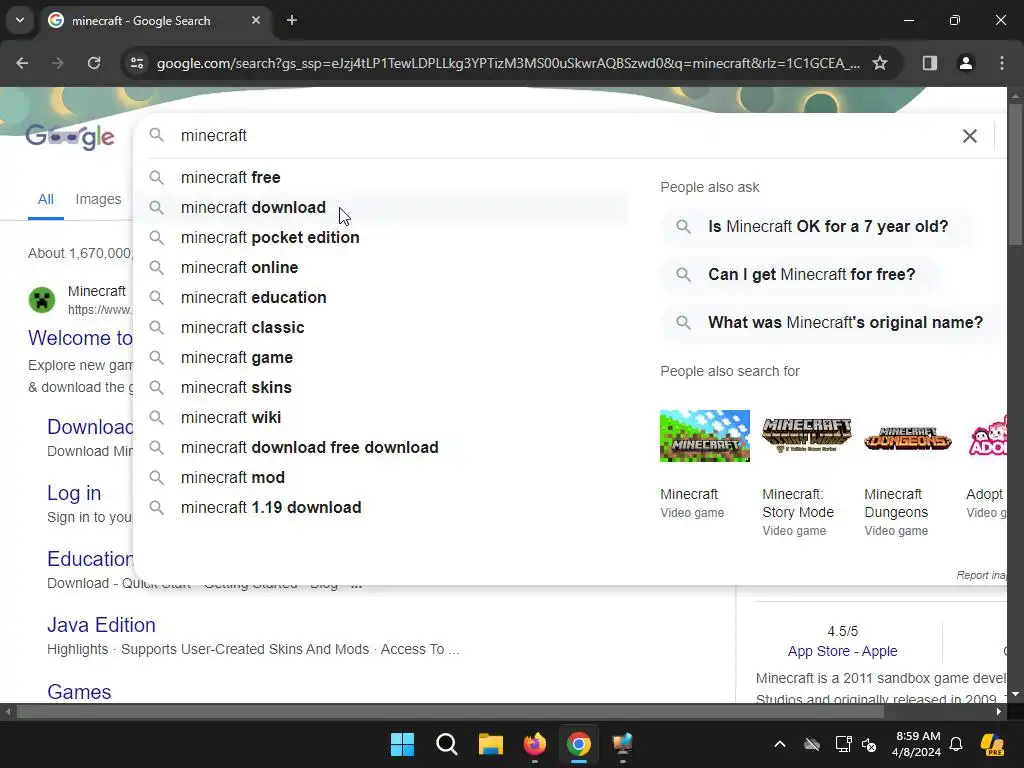
Task: Ask Can I get Minecraft for free
Action: (801, 274)
